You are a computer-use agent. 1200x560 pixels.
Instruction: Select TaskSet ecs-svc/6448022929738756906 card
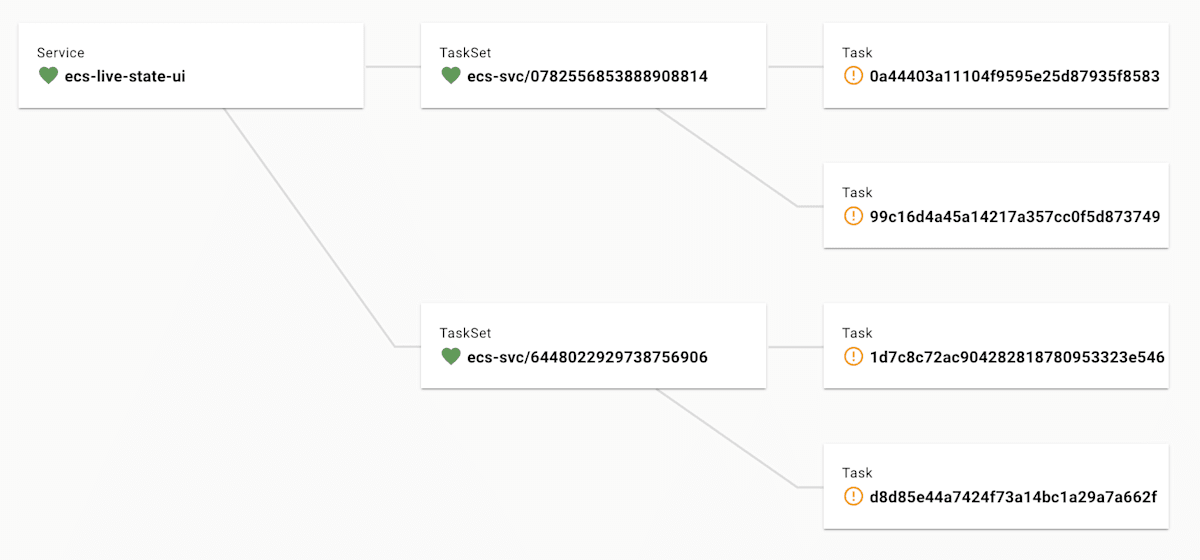tap(594, 346)
